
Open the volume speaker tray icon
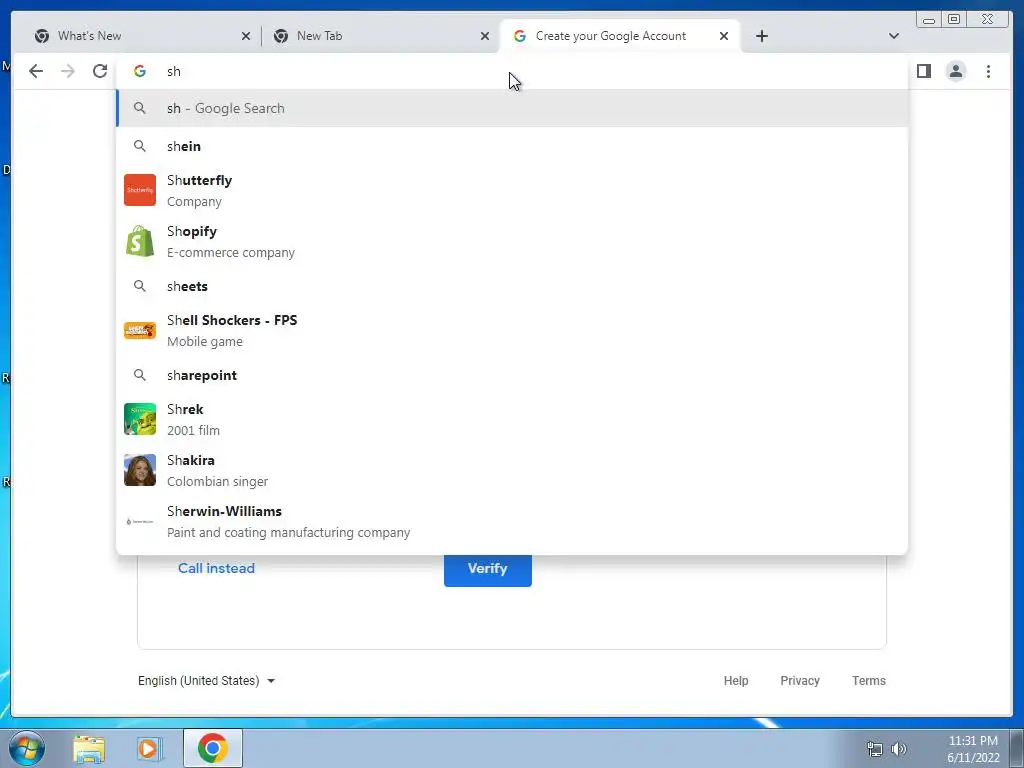tap(899, 749)
